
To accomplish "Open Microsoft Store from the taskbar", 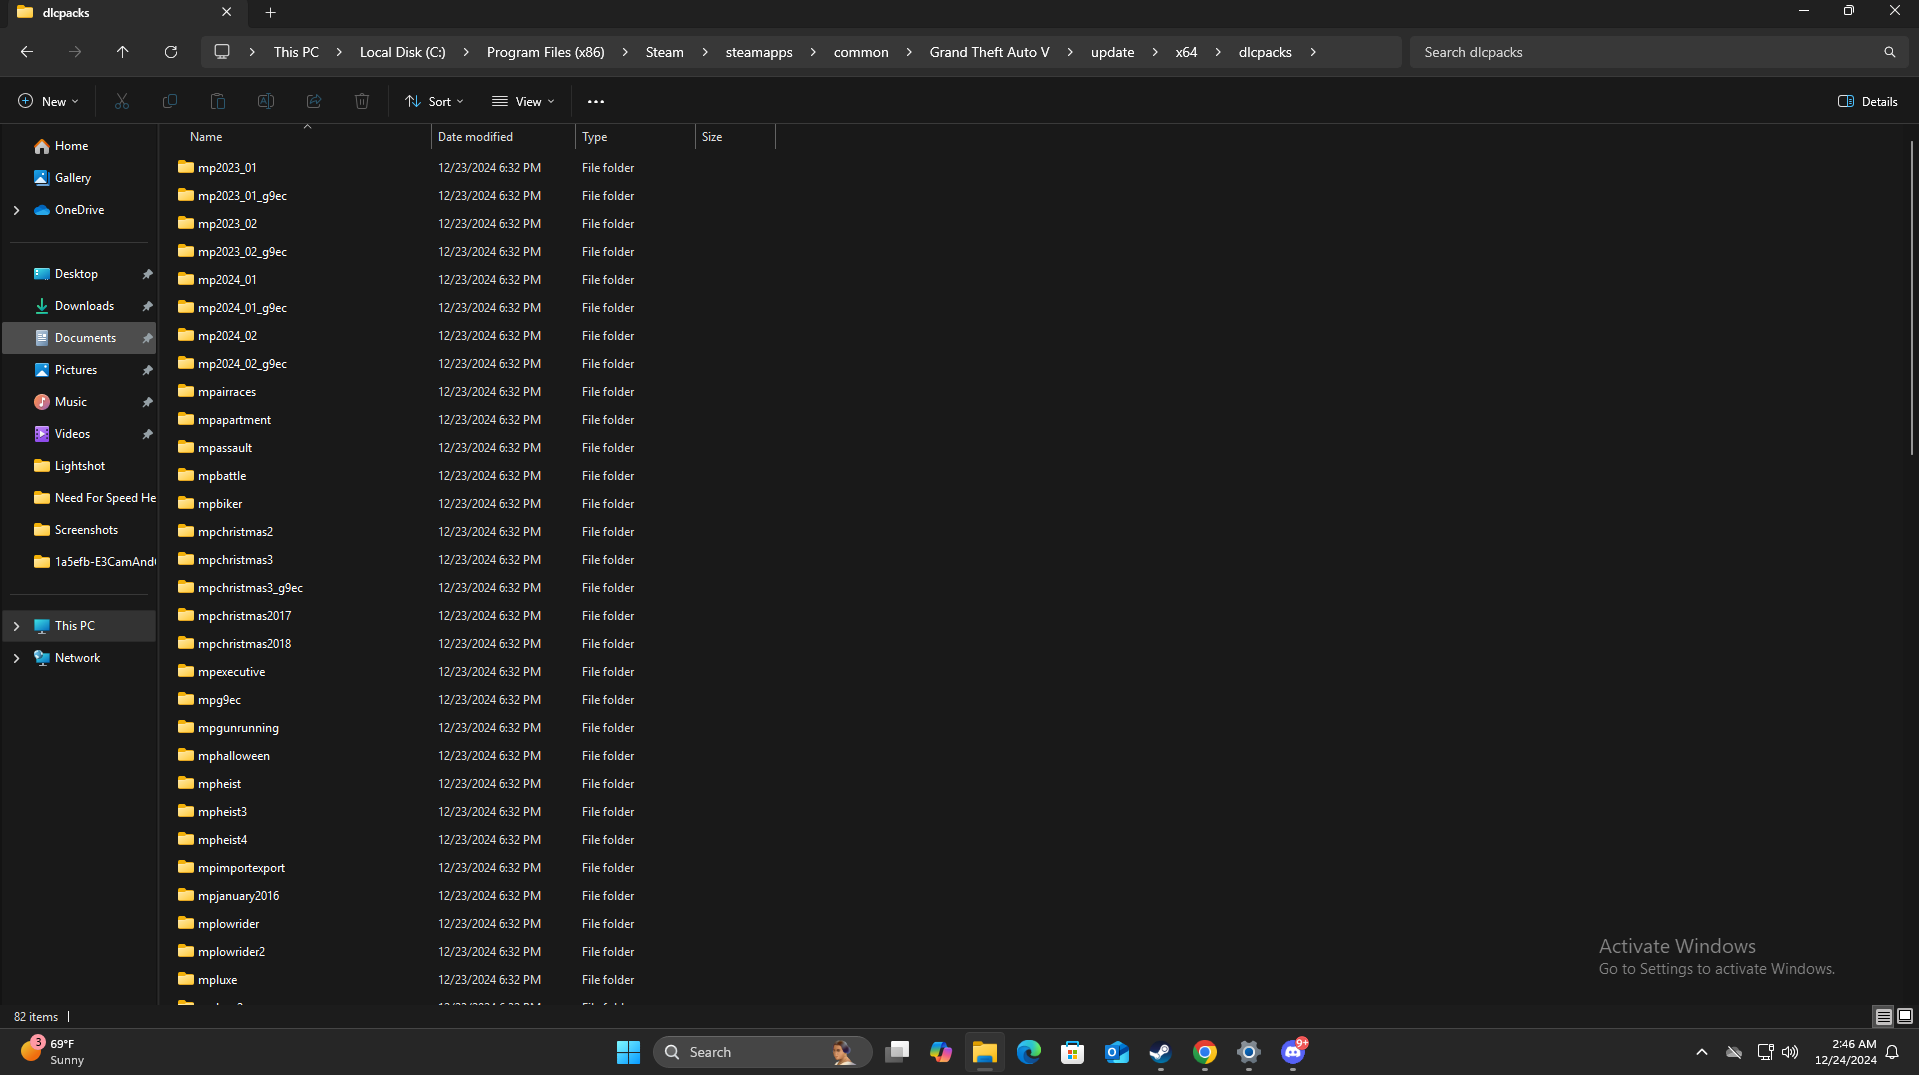I will (x=1073, y=1052).
